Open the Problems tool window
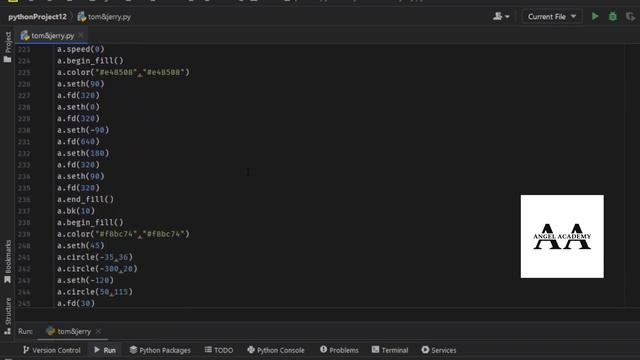The width and height of the screenshot is (640, 360). (x=339, y=350)
